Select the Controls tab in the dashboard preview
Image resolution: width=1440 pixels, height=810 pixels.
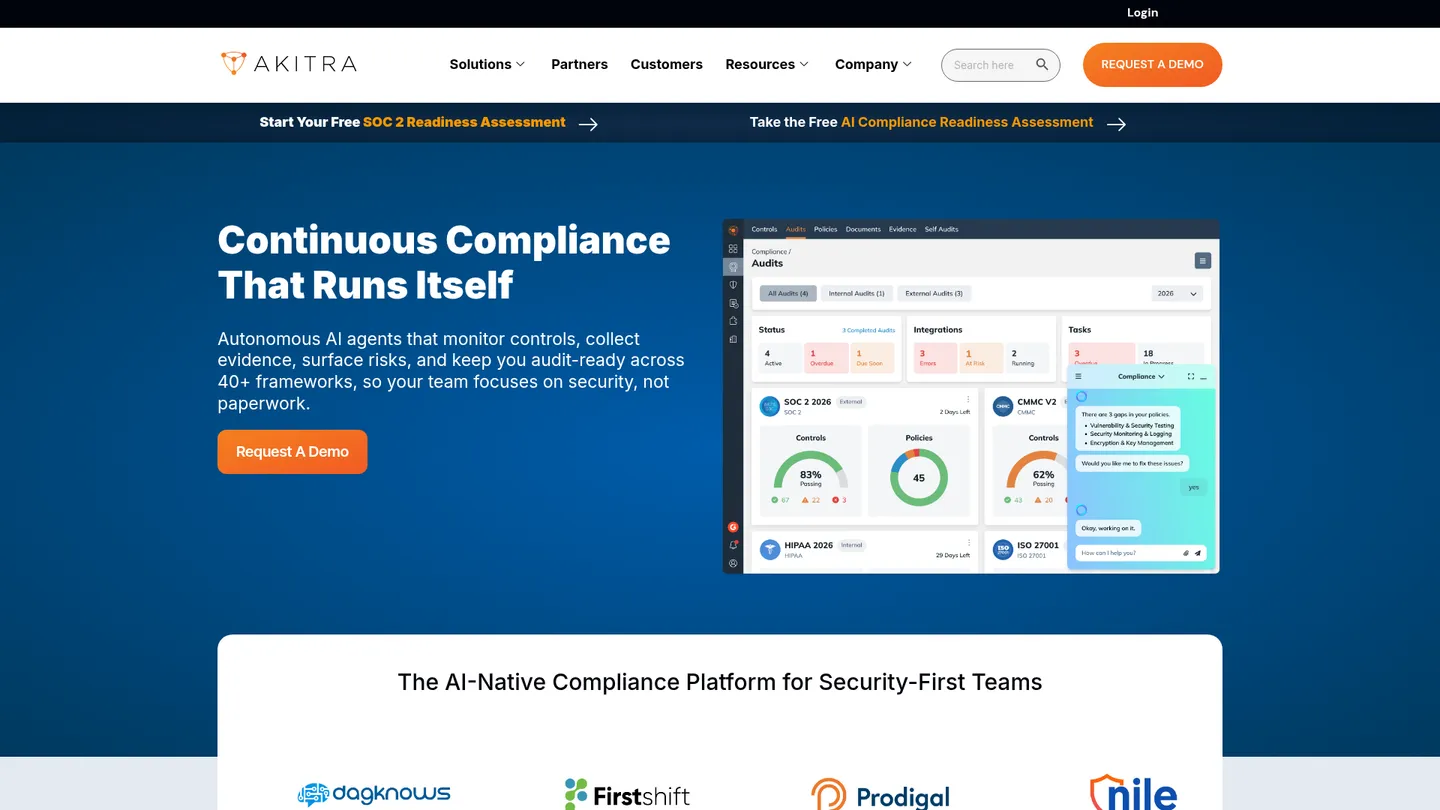pos(764,229)
